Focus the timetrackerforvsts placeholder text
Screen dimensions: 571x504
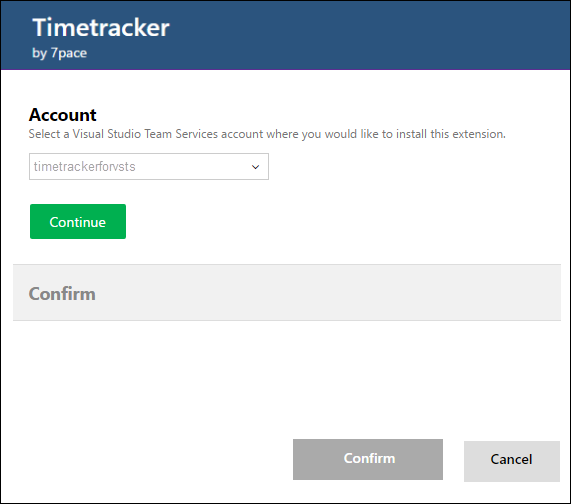pyautogui.click(x=84, y=166)
